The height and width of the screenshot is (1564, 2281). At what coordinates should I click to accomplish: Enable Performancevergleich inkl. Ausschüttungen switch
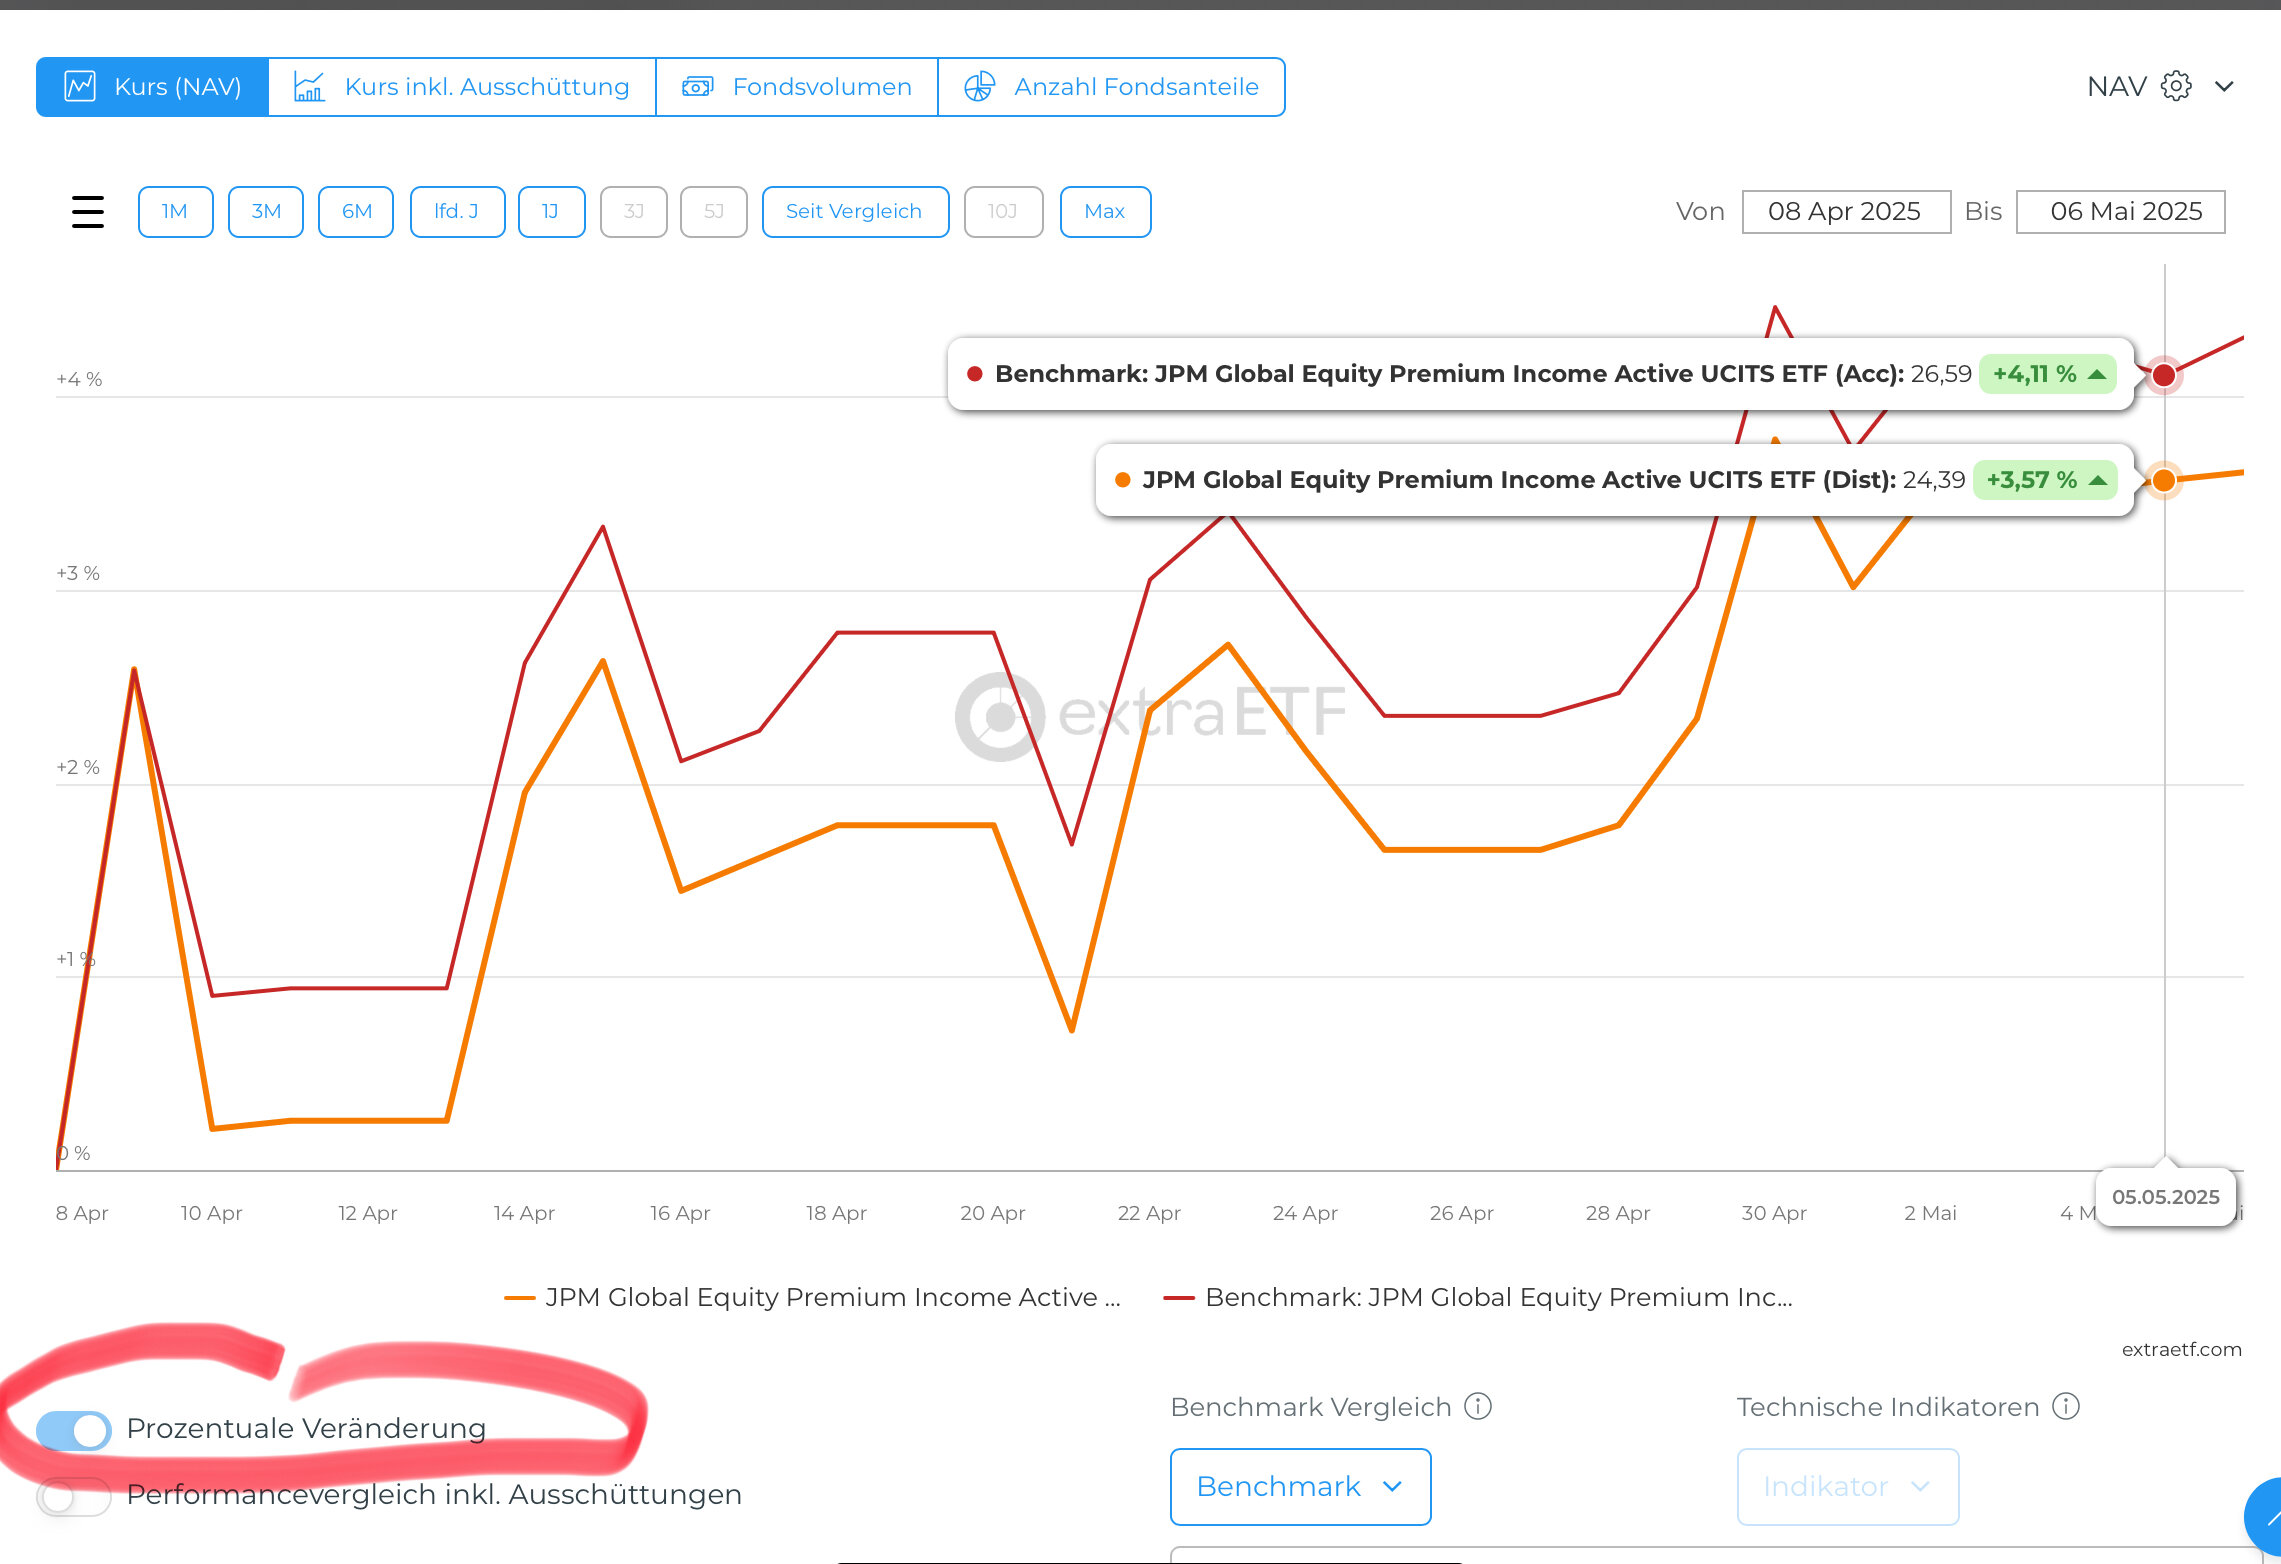pyautogui.click(x=73, y=1496)
